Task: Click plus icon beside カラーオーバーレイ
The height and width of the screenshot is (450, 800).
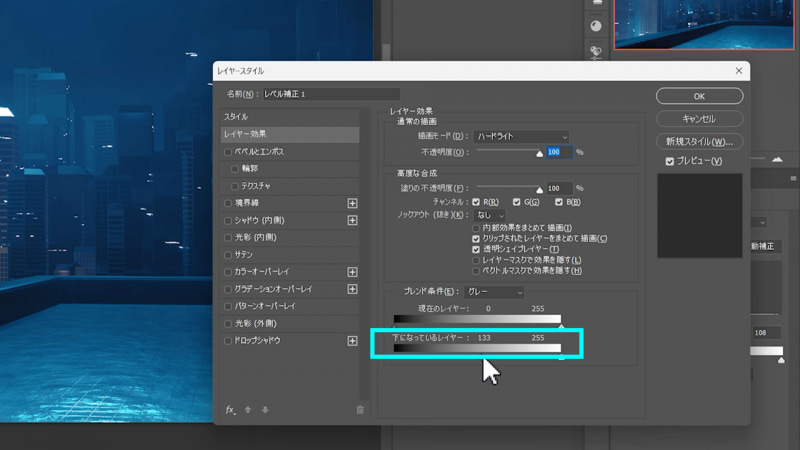Action: pyautogui.click(x=352, y=272)
